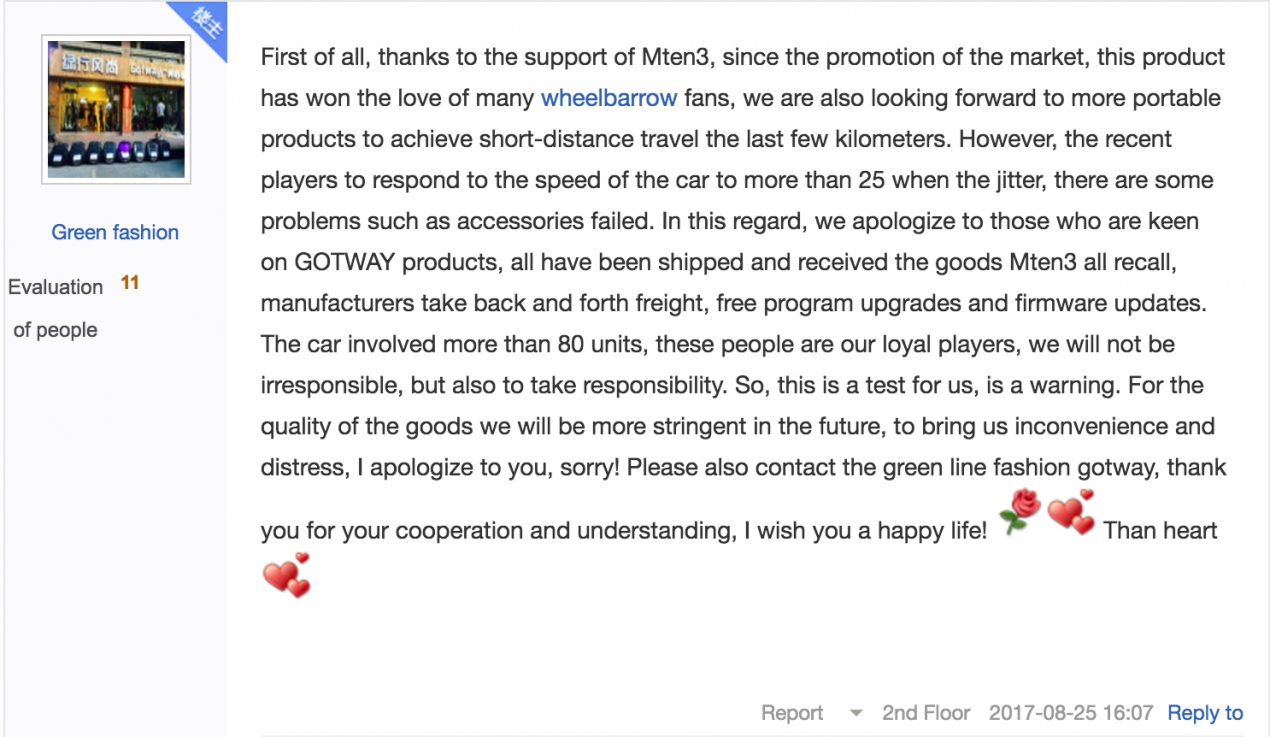Follow the blue "wheelbarrow" keyword link

(x=609, y=98)
